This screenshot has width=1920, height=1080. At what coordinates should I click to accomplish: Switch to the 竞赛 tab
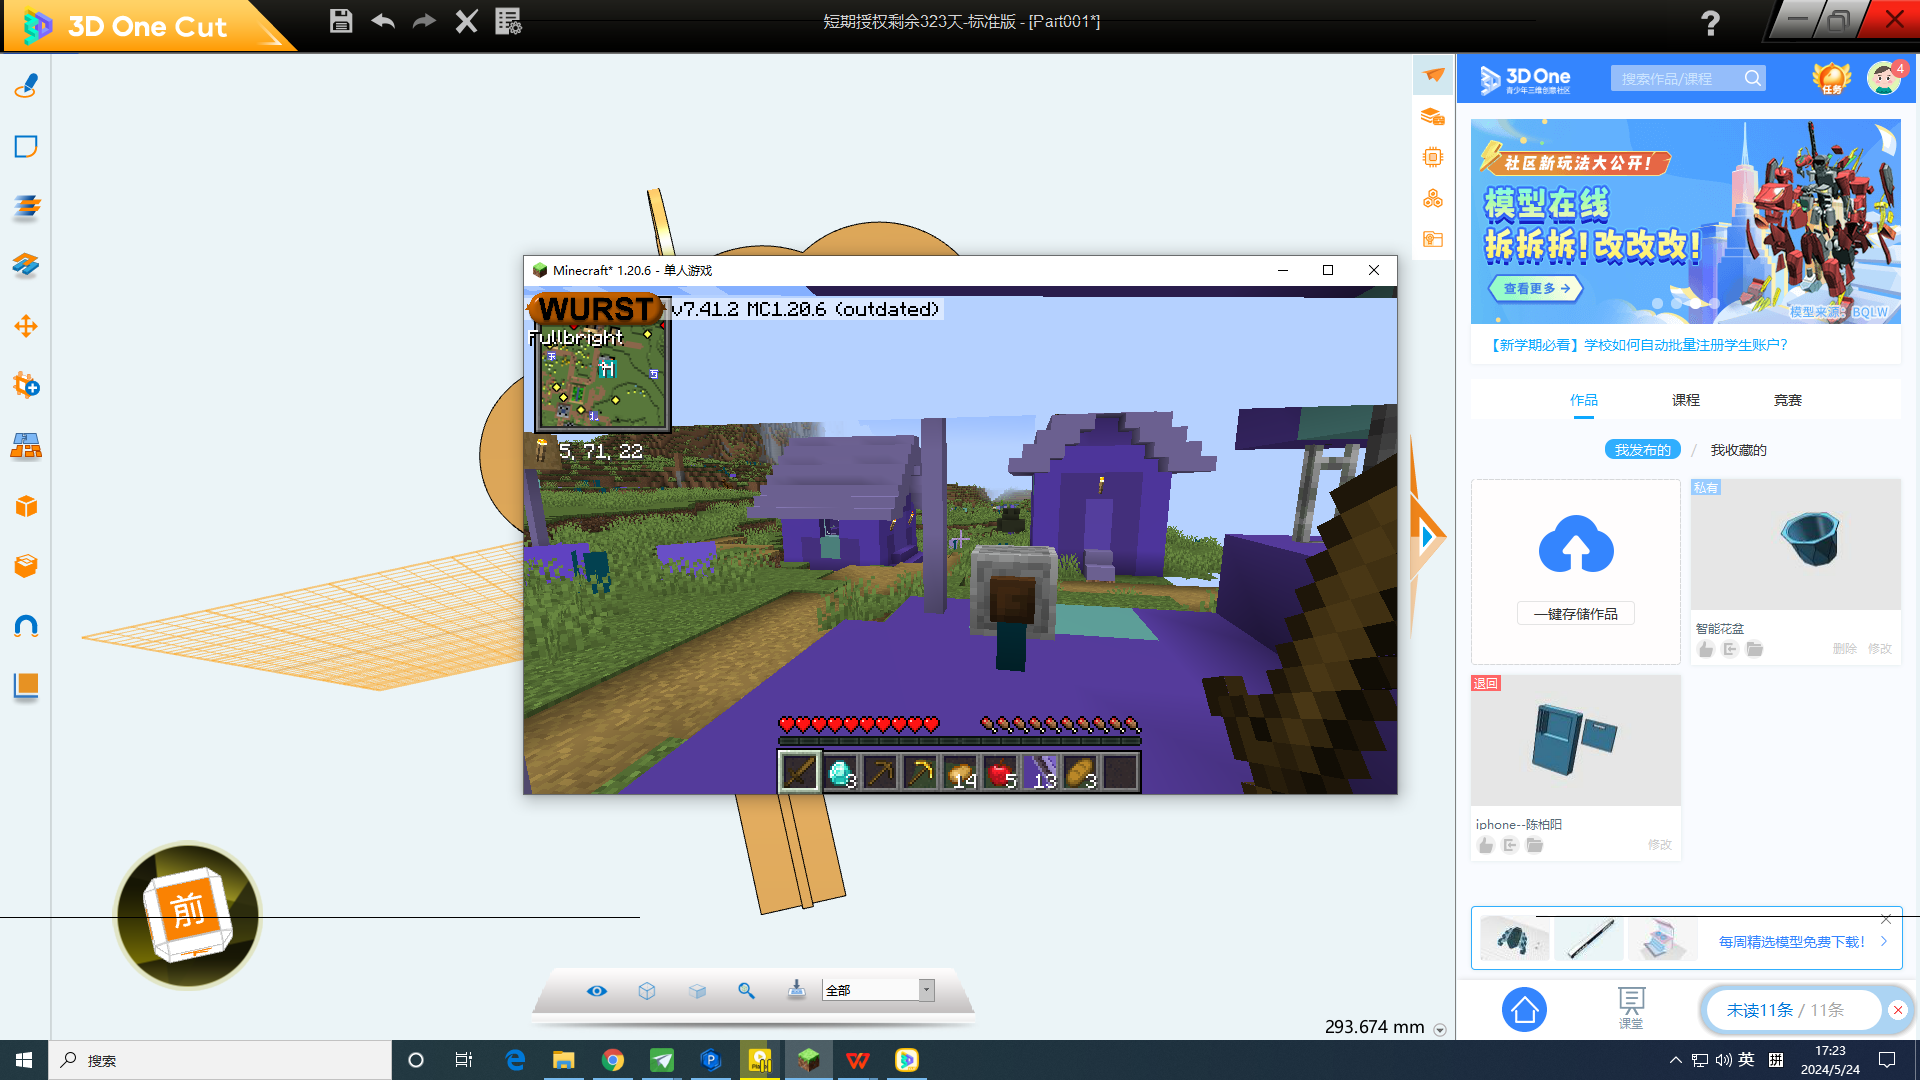tap(1787, 400)
